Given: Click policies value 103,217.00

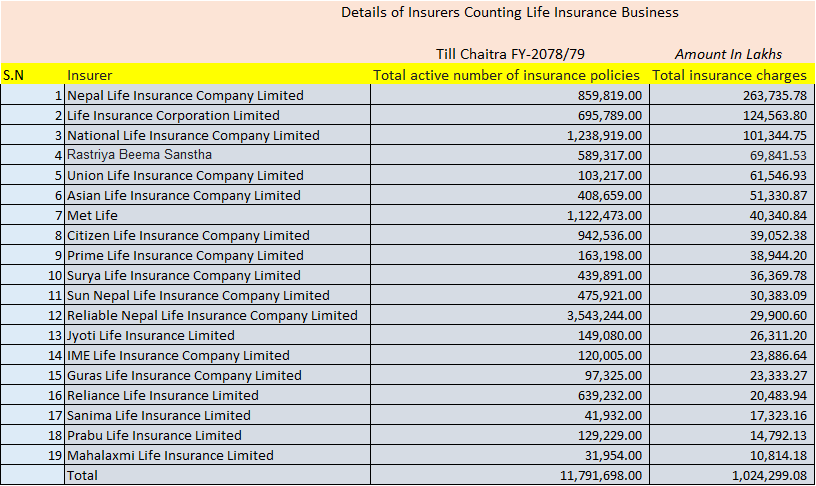Looking at the screenshot, I should point(610,176).
